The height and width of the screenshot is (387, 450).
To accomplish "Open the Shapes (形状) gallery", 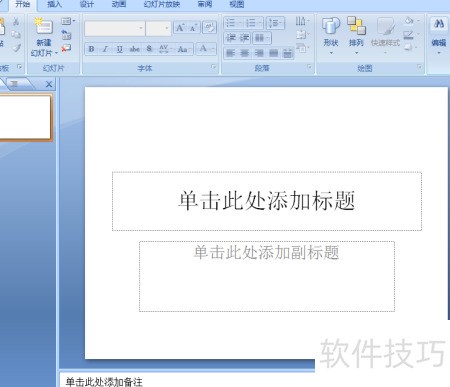I will pyautogui.click(x=330, y=36).
